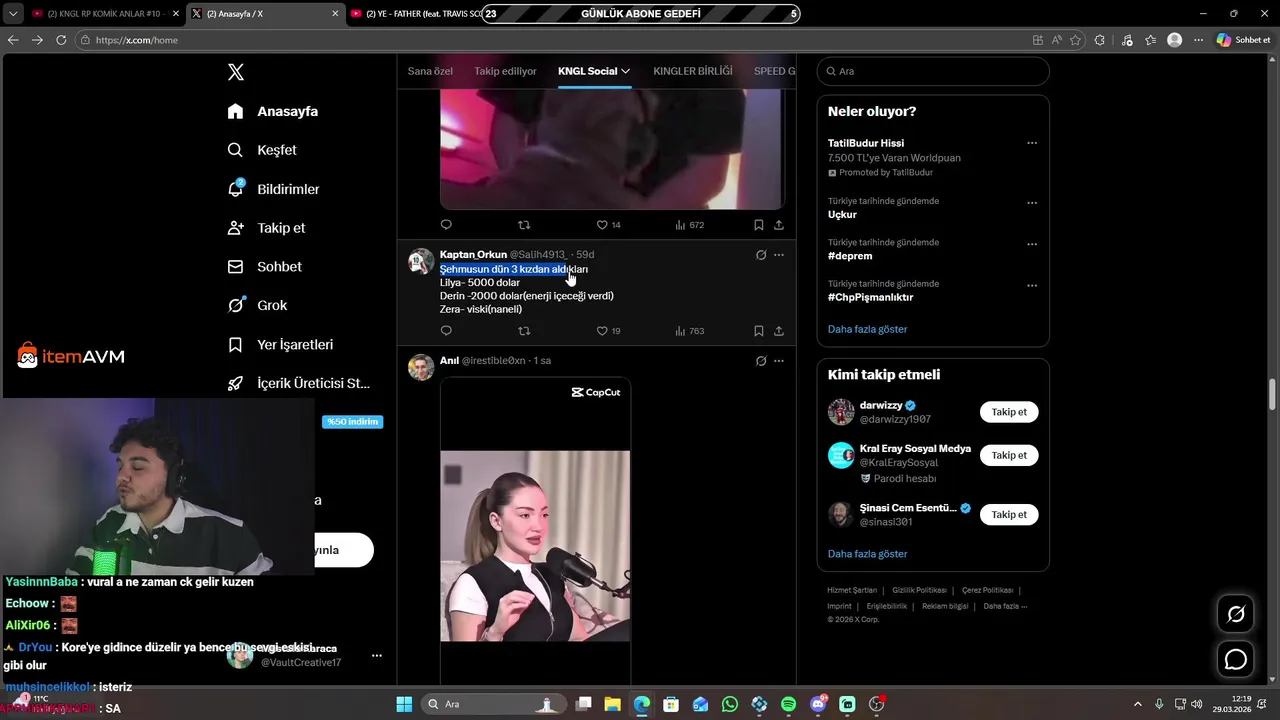Ask Grok about Kaptan Orkun's tweet

(761, 255)
